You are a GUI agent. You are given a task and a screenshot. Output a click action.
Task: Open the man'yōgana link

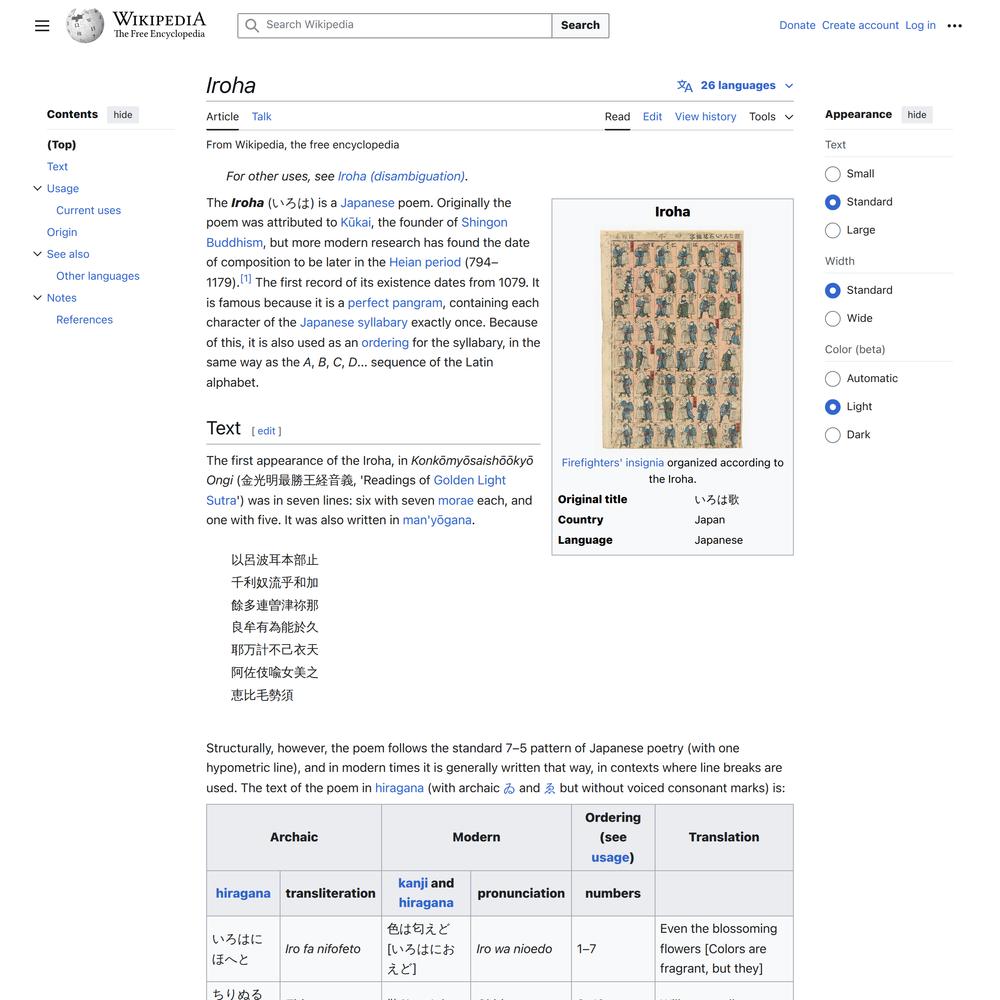click(x=437, y=520)
